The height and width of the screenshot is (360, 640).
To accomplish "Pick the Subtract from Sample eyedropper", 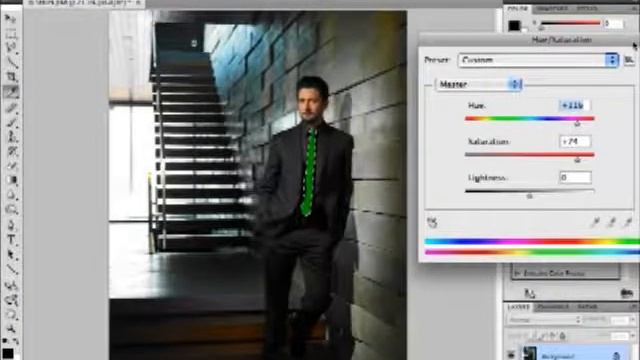I will [628, 222].
